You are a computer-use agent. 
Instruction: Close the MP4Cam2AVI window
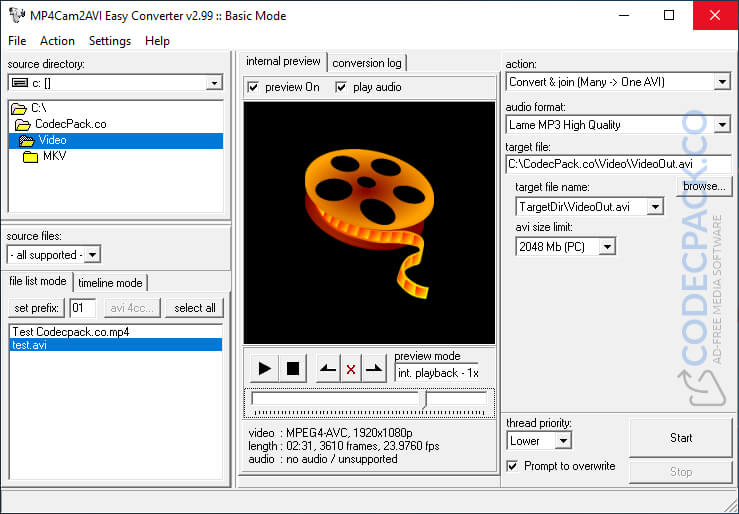[715, 15]
